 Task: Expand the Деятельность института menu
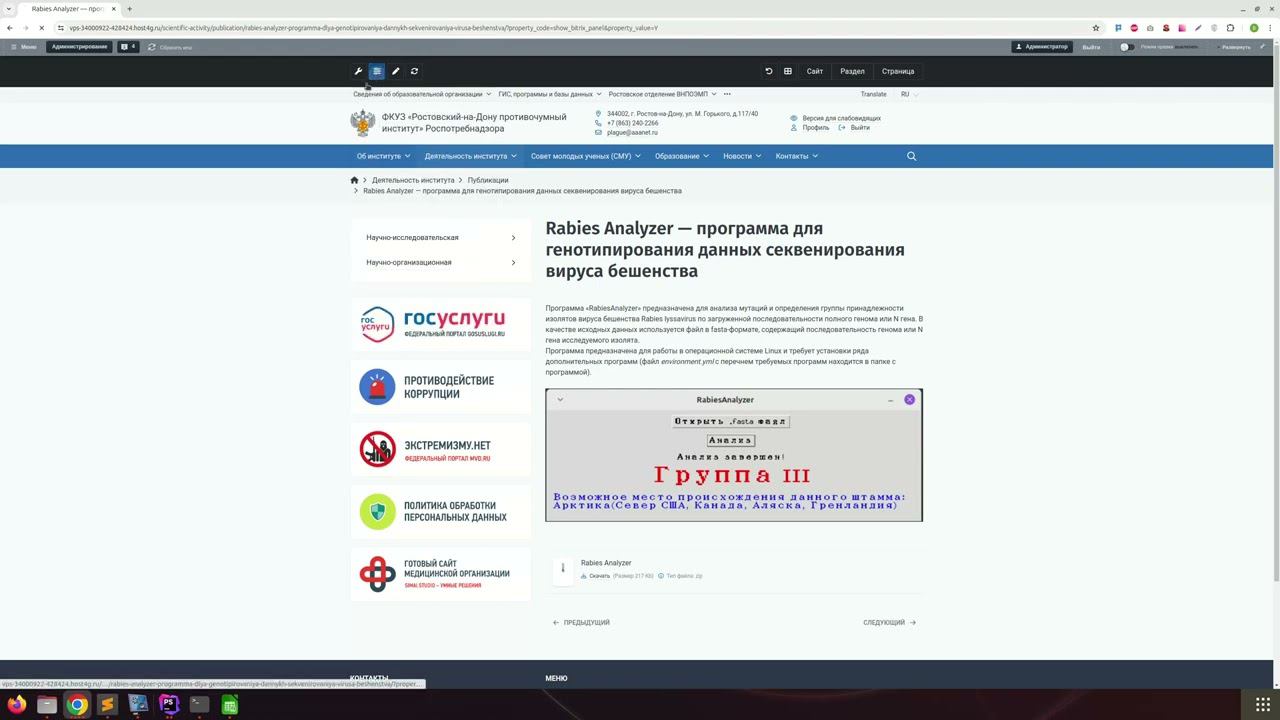471,156
